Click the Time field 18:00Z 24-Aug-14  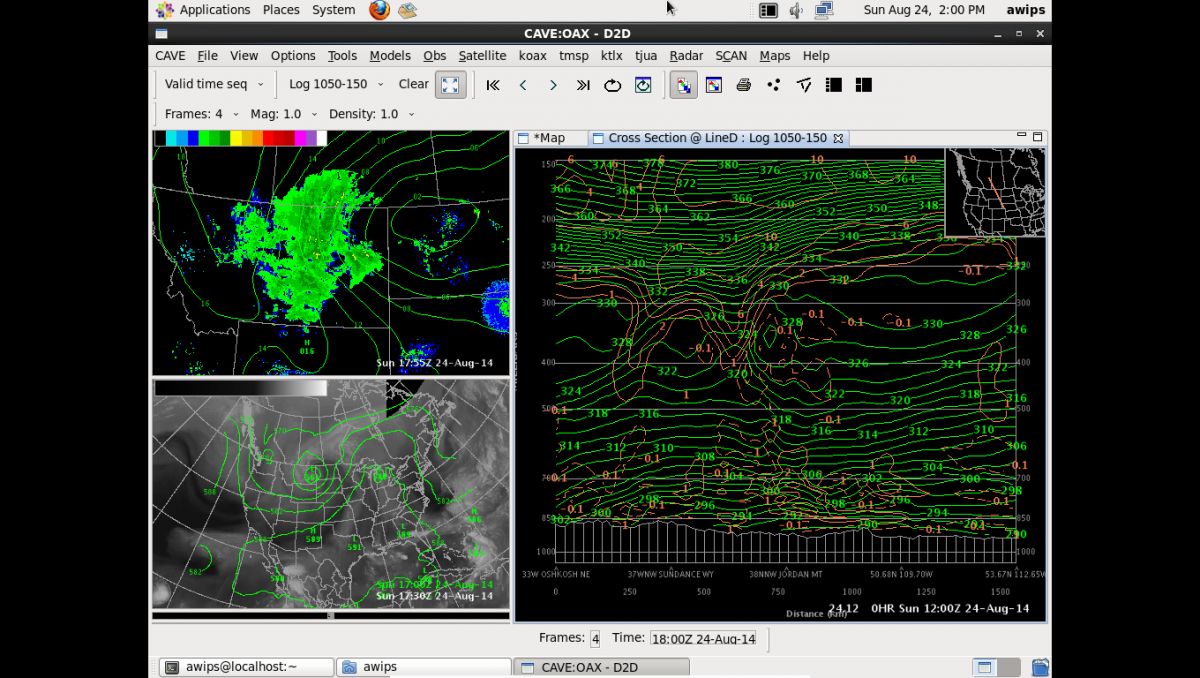click(x=704, y=639)
